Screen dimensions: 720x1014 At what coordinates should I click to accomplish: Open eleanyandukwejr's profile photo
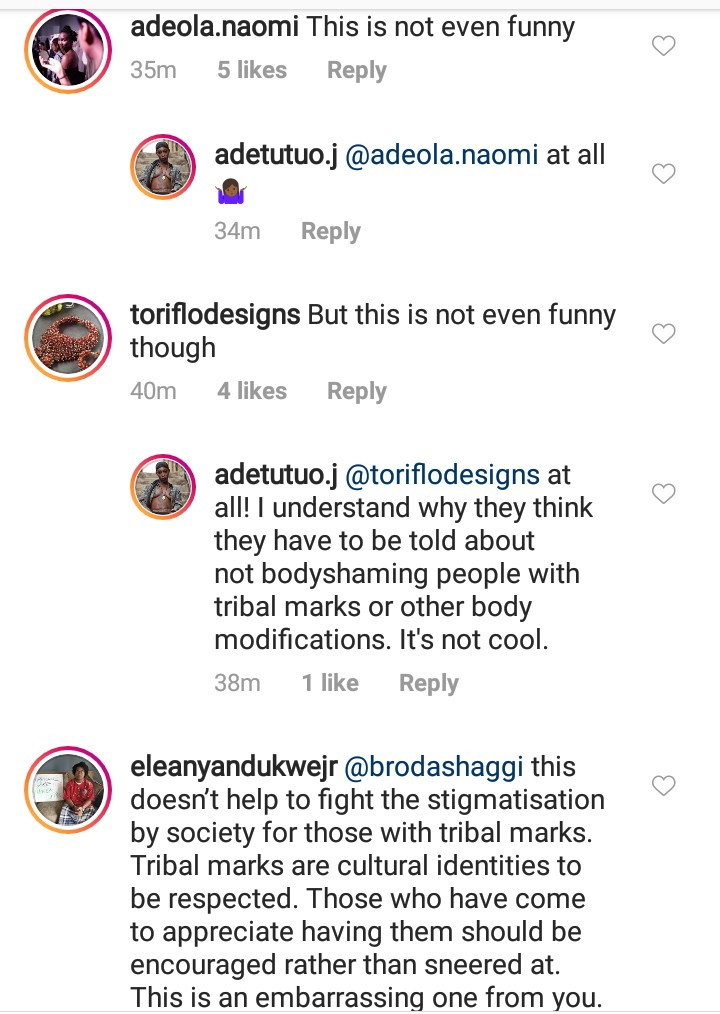pyautogui.click(x=67, y=790)
